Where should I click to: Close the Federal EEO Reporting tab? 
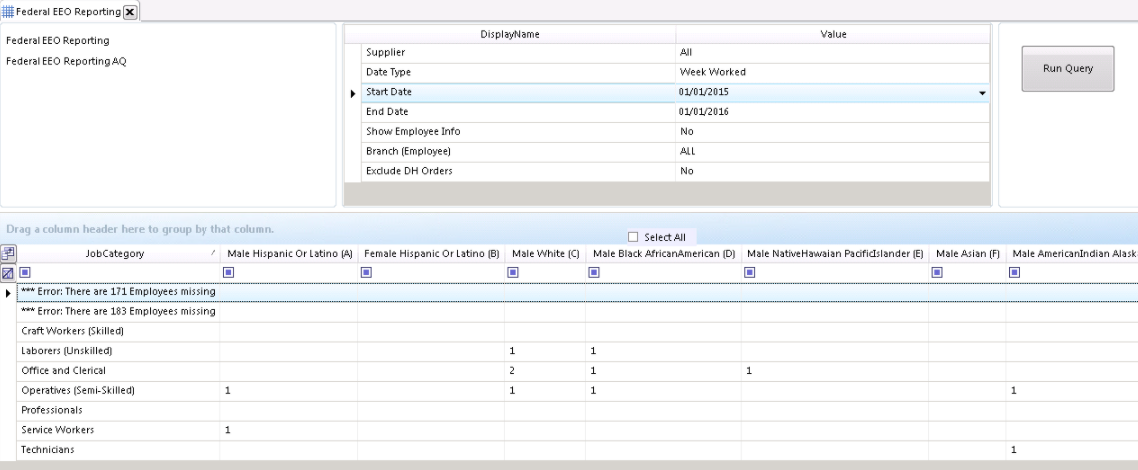[x=130, y=12]
